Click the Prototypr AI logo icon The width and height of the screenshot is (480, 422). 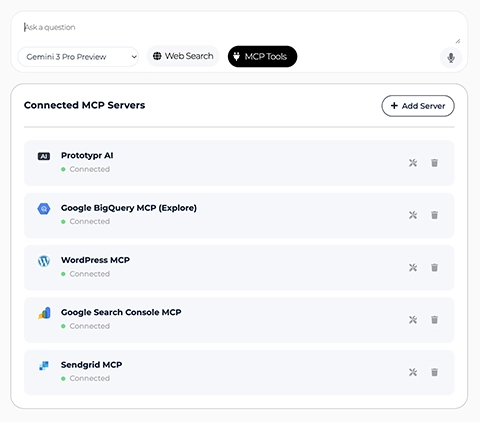coord(44,156)
